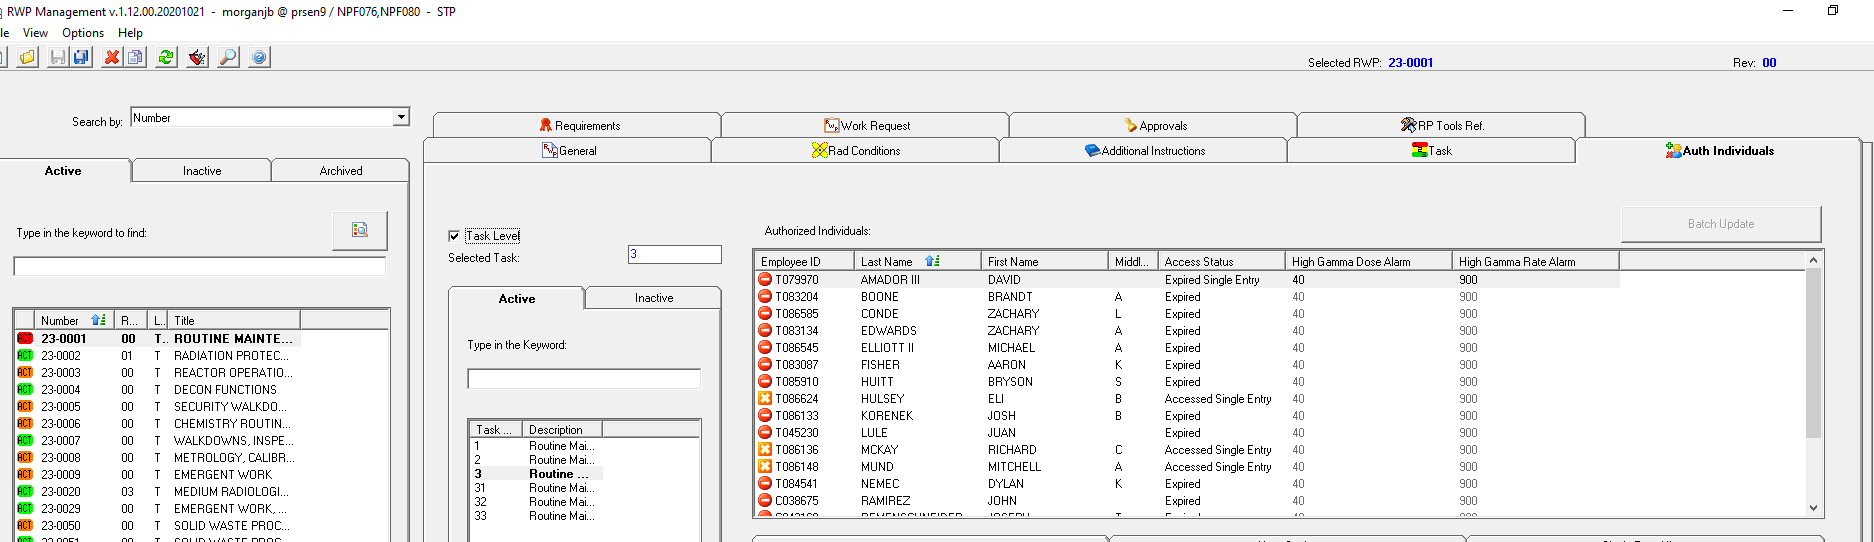Click the blue save-all disk icon
1874x542 pixels.
click(81, 57)
